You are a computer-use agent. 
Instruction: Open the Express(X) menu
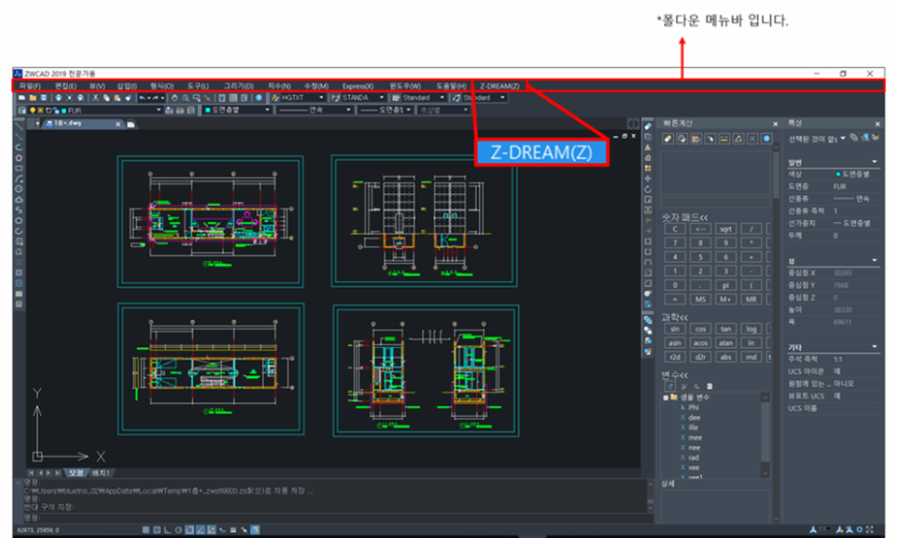[x=358, y=86]
